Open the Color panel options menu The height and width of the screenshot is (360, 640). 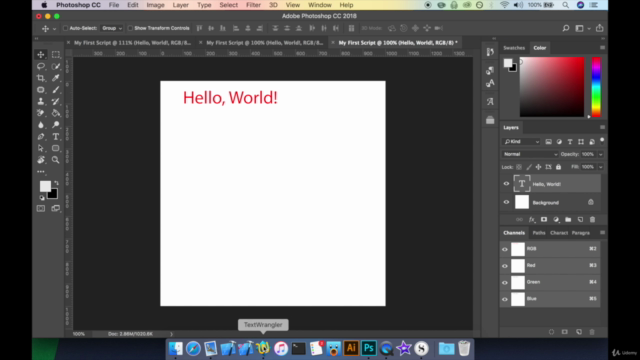pos(602,48)
